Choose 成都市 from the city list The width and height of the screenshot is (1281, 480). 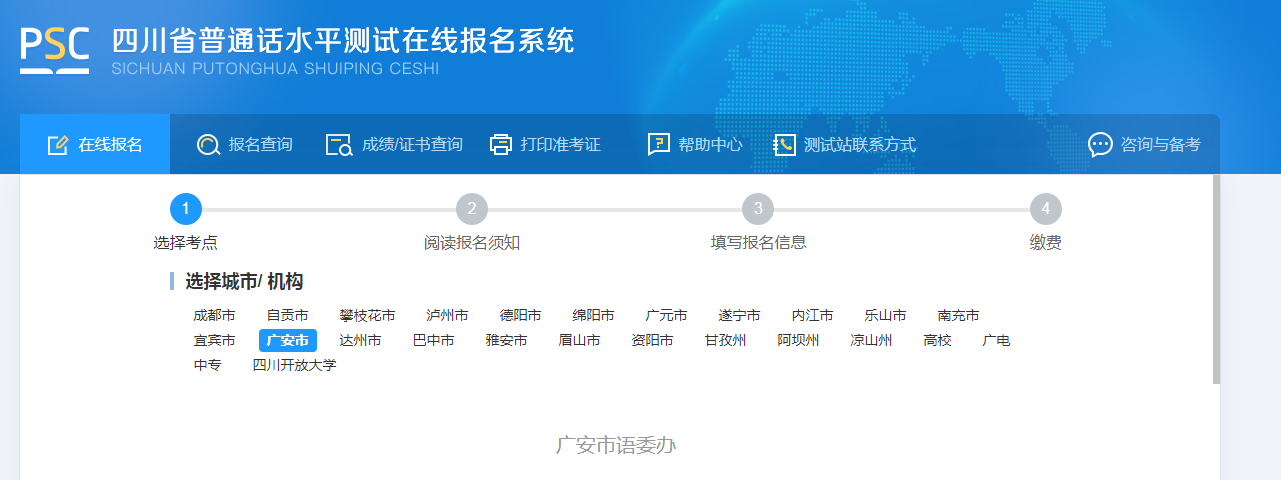click(214, 316)
